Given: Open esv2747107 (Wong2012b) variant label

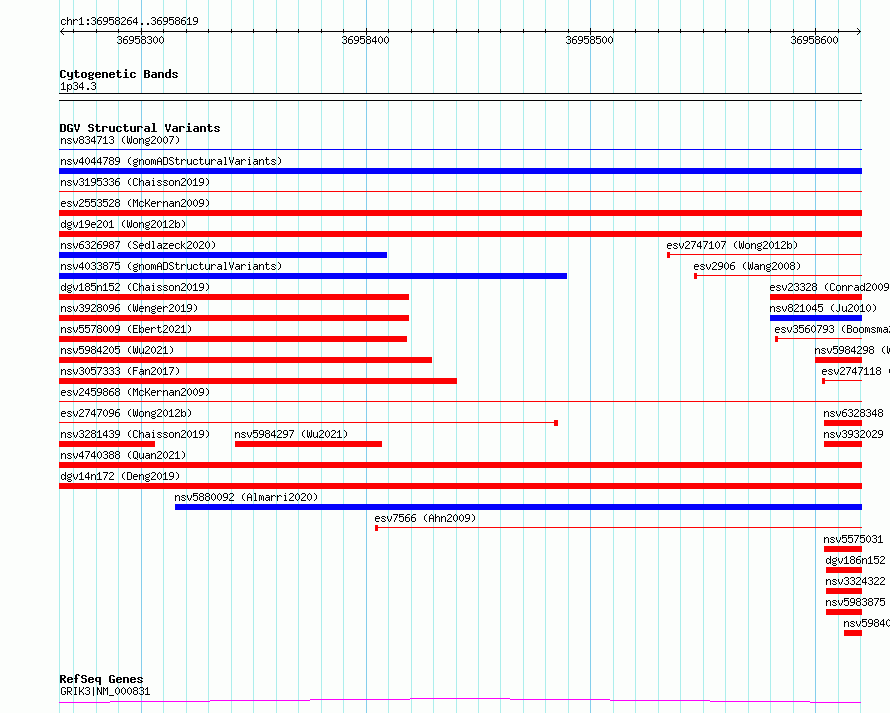Looking at the screenshot, I should (x=732, y=245).
